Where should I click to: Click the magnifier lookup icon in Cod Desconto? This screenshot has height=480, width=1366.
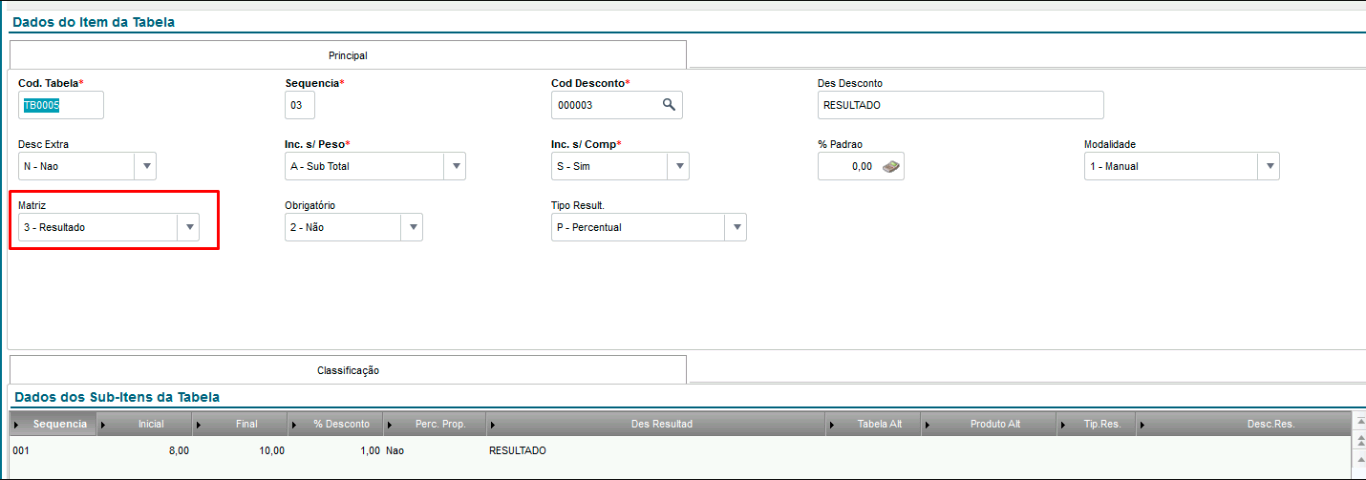pos(669,105)
